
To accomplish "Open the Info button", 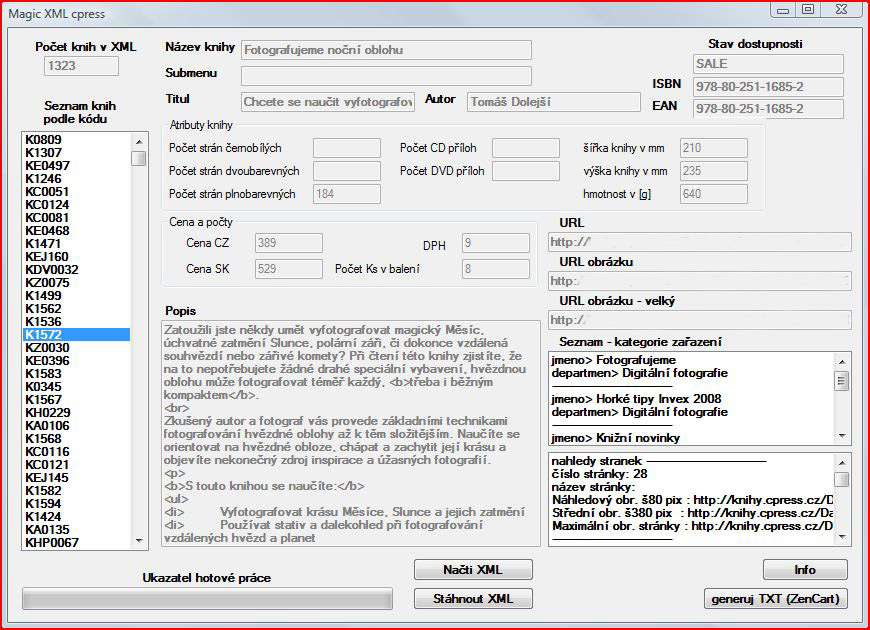I will (805, 569).
